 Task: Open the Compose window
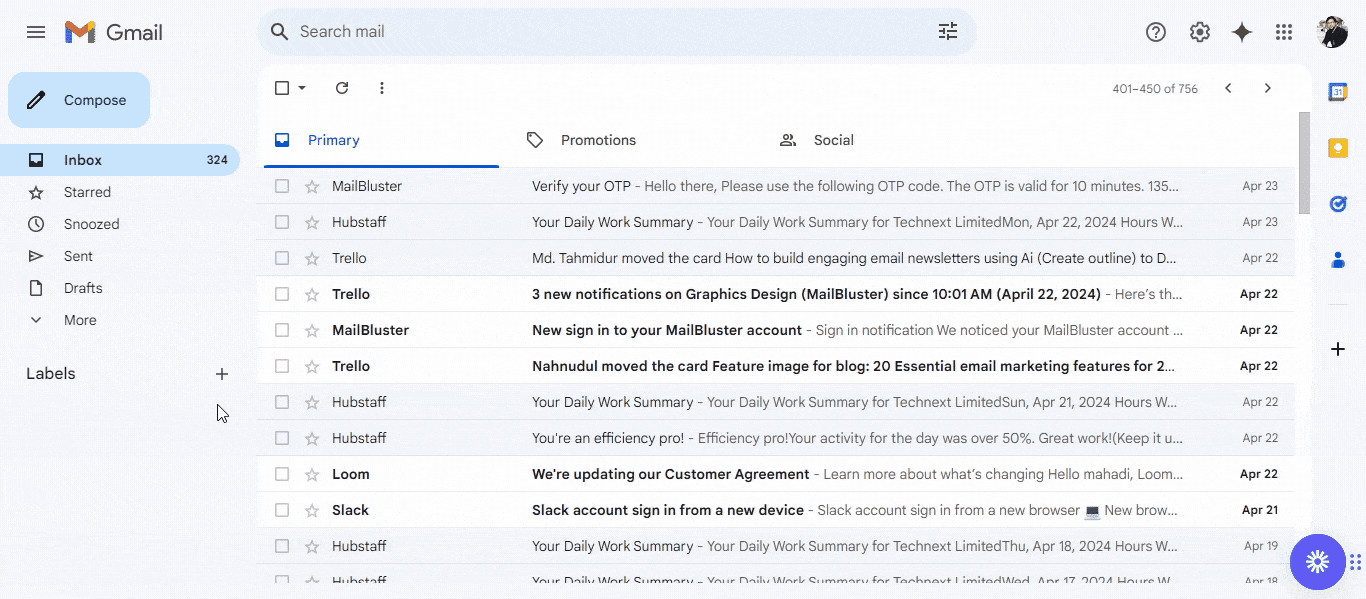(78, 100)
